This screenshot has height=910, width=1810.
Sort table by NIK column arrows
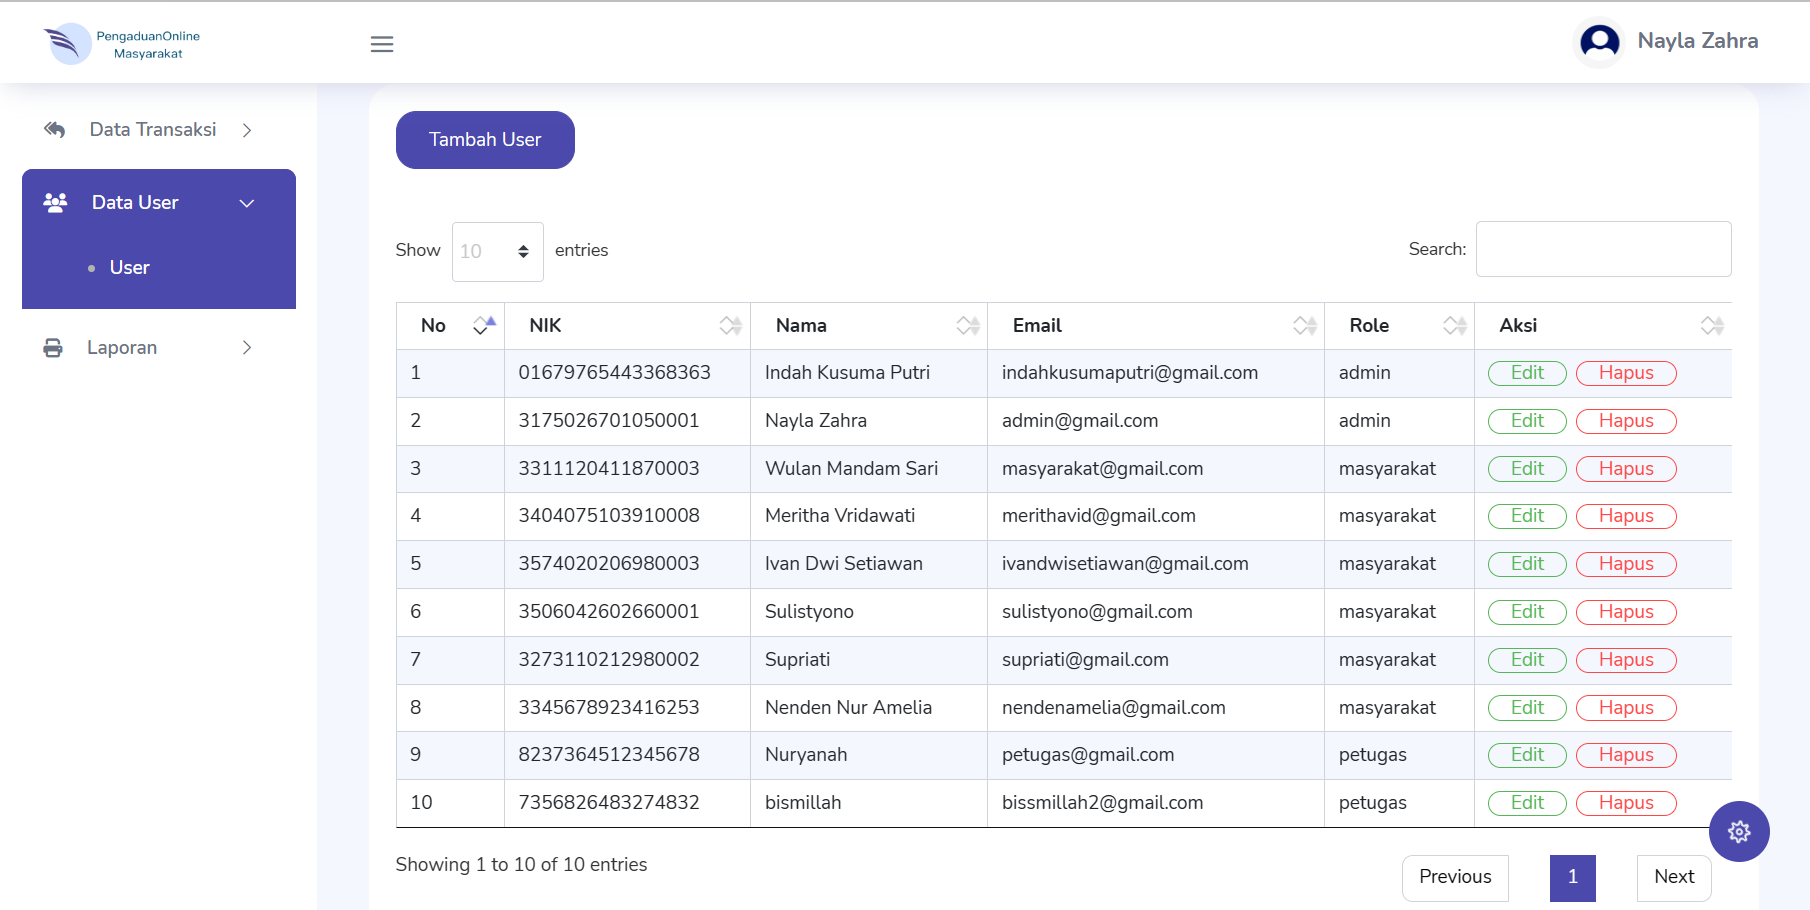coord(730,325)
